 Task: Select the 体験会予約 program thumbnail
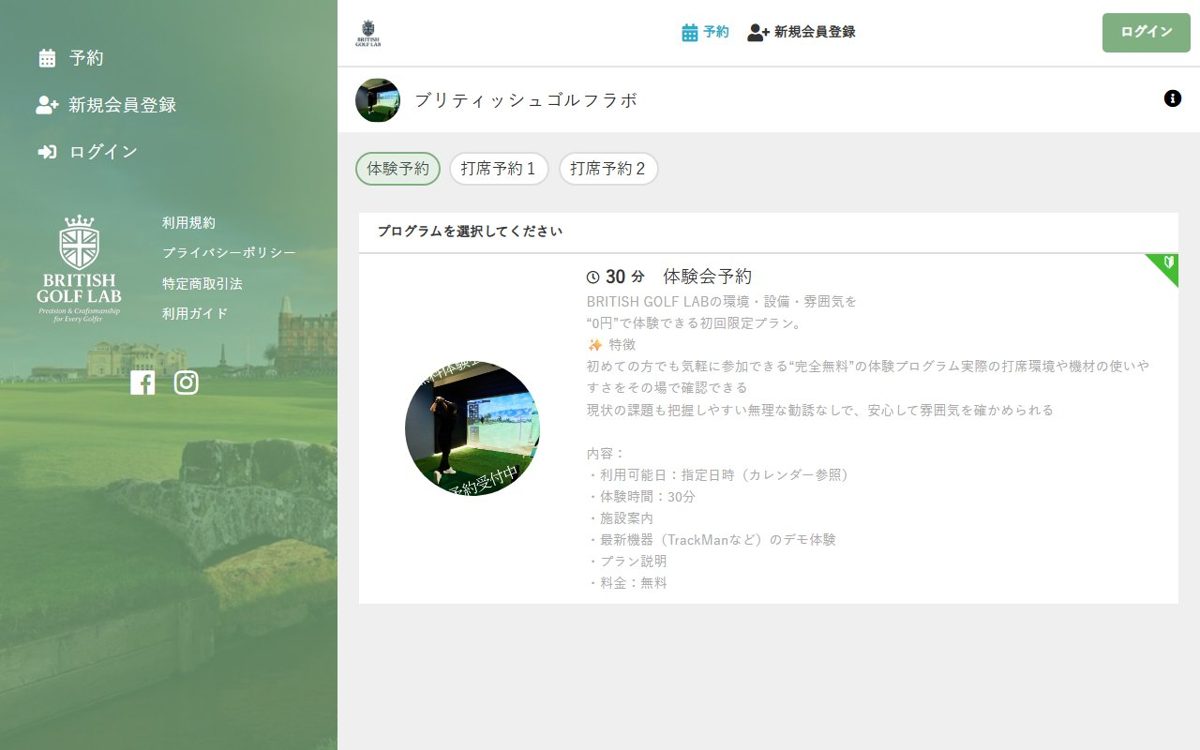(x=472, y=428)
